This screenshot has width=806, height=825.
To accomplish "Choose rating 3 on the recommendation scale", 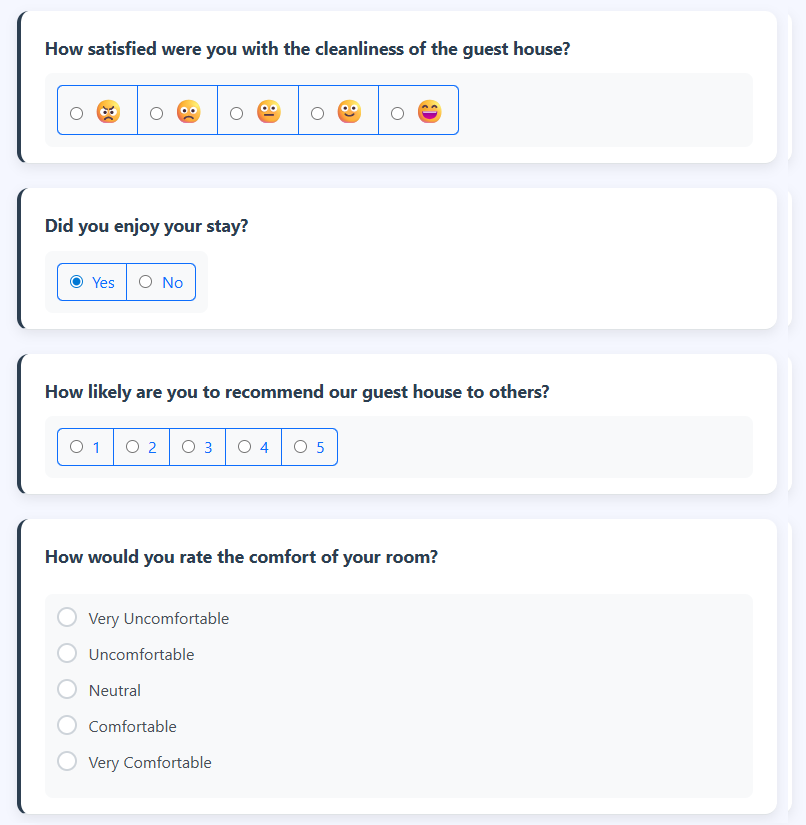I will tap(187, 447).
